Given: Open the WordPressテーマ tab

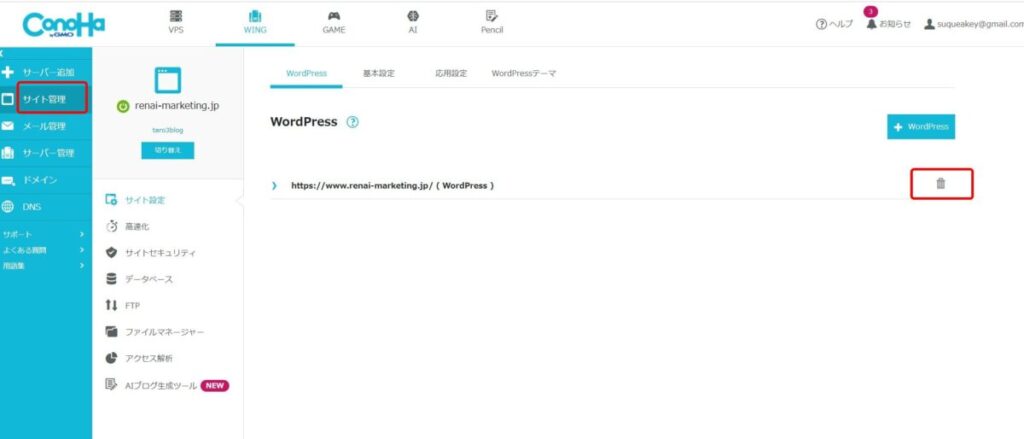Looking at the screenshot, I should pos(523,74).
